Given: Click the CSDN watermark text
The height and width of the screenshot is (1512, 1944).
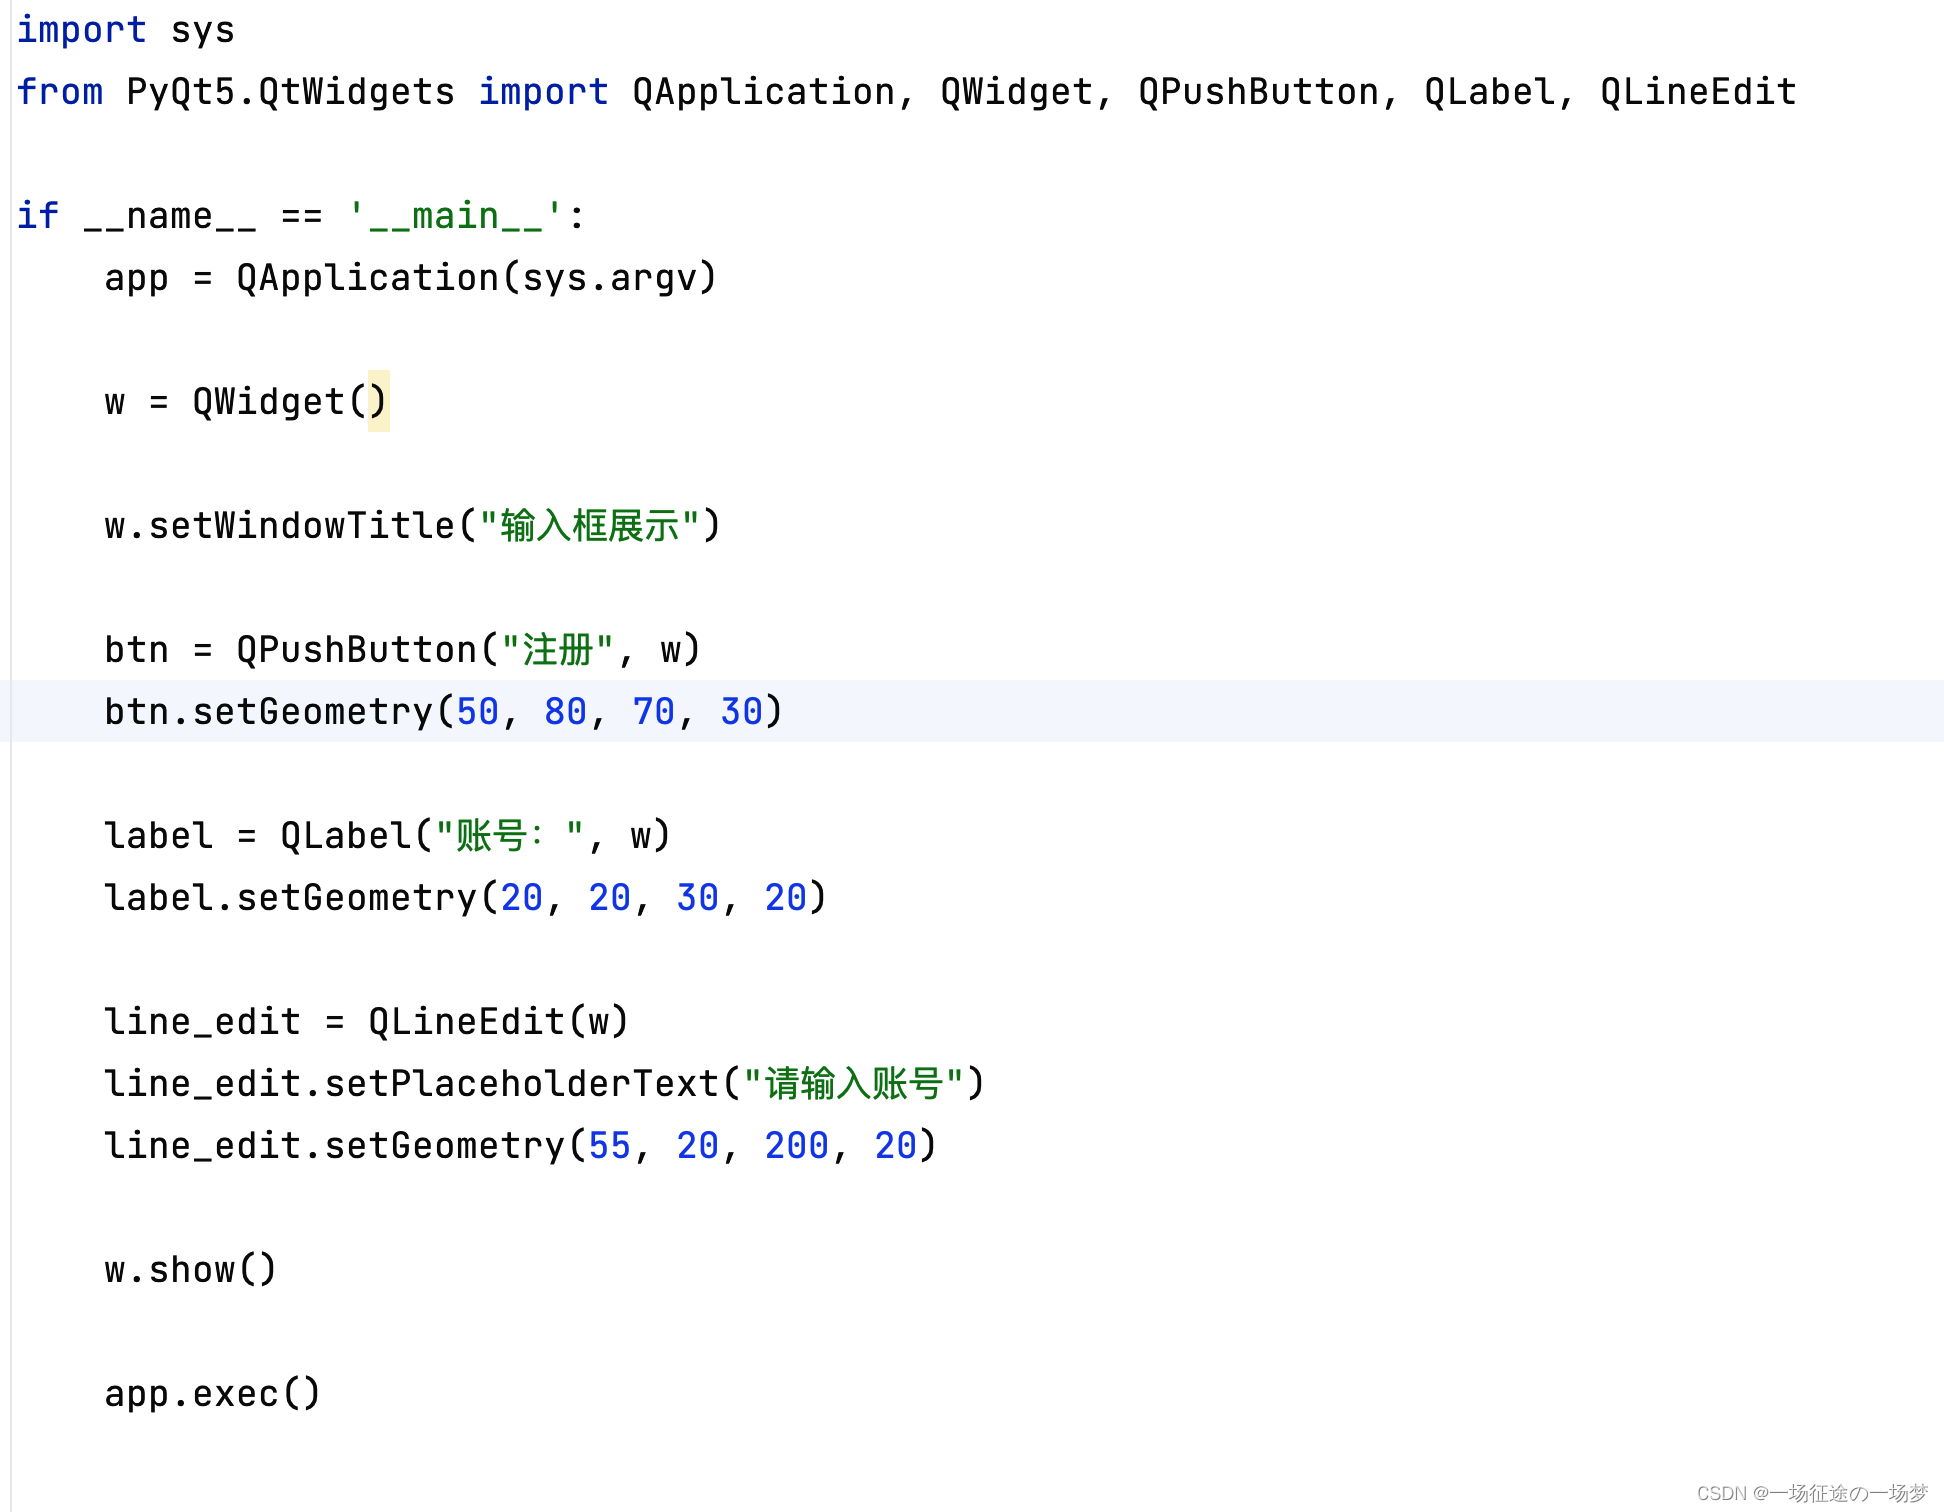Looking at the screenshot, I should click(x=1811, y=1492).
